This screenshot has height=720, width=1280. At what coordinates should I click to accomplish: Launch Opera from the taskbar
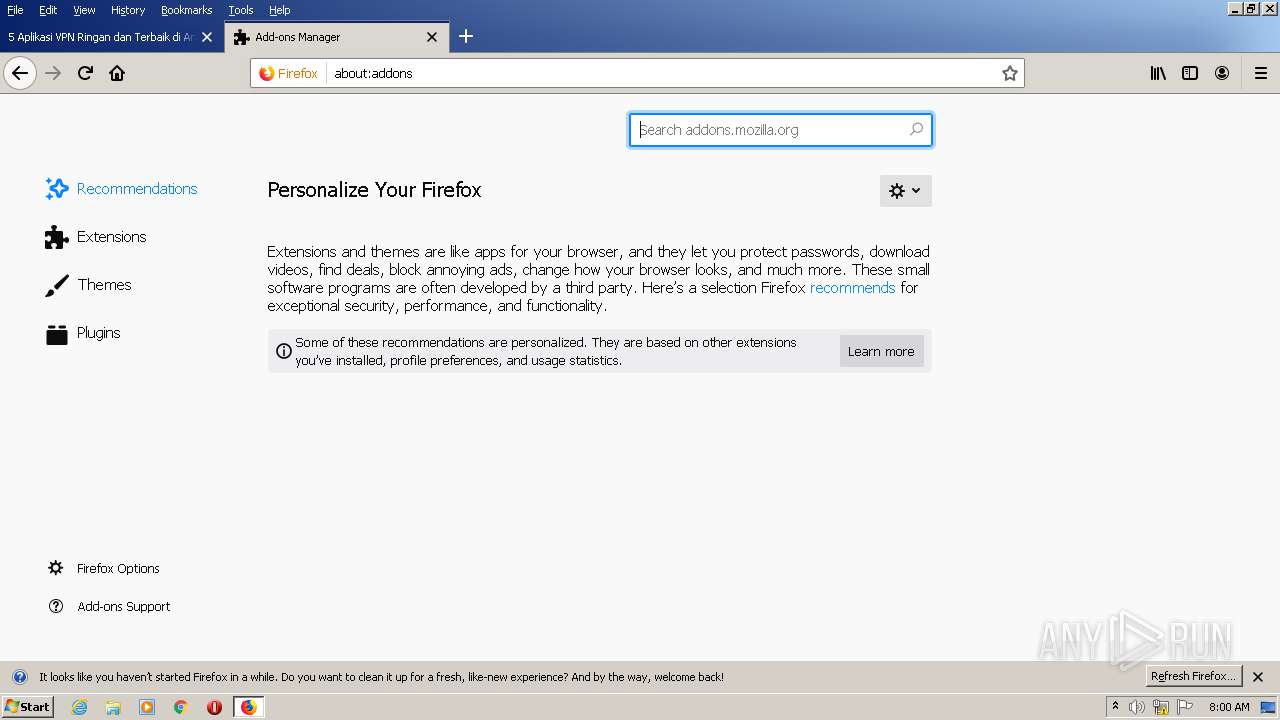click(x=214, y=707)
